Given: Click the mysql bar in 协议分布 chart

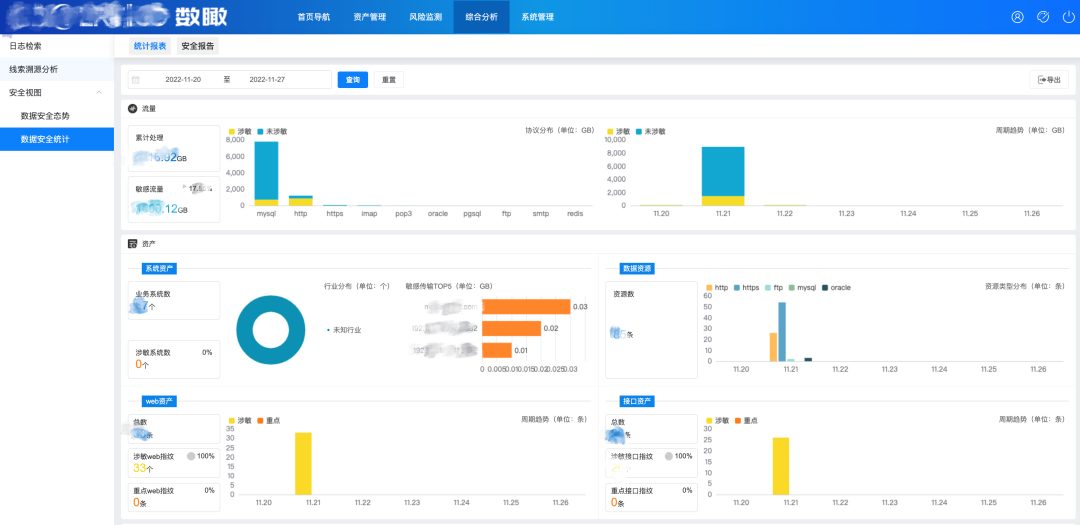Looking at the screenshot, I should [x=266, y=174].
